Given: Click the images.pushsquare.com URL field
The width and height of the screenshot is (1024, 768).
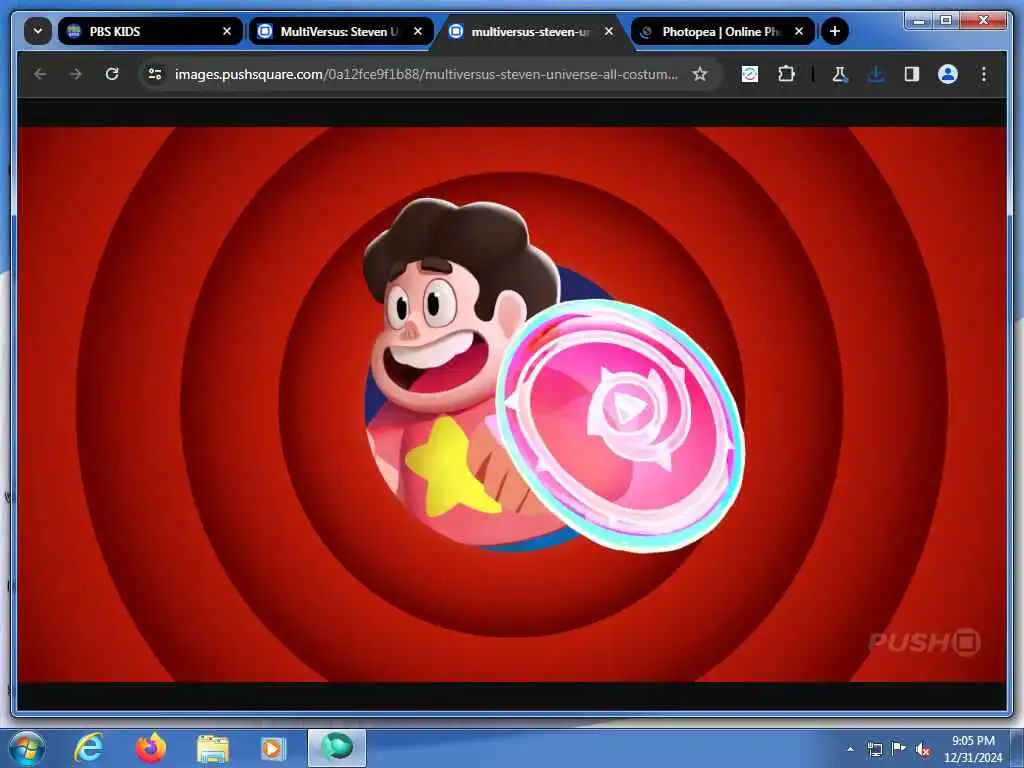Looking at the screenshot, I should click(426, 74).
